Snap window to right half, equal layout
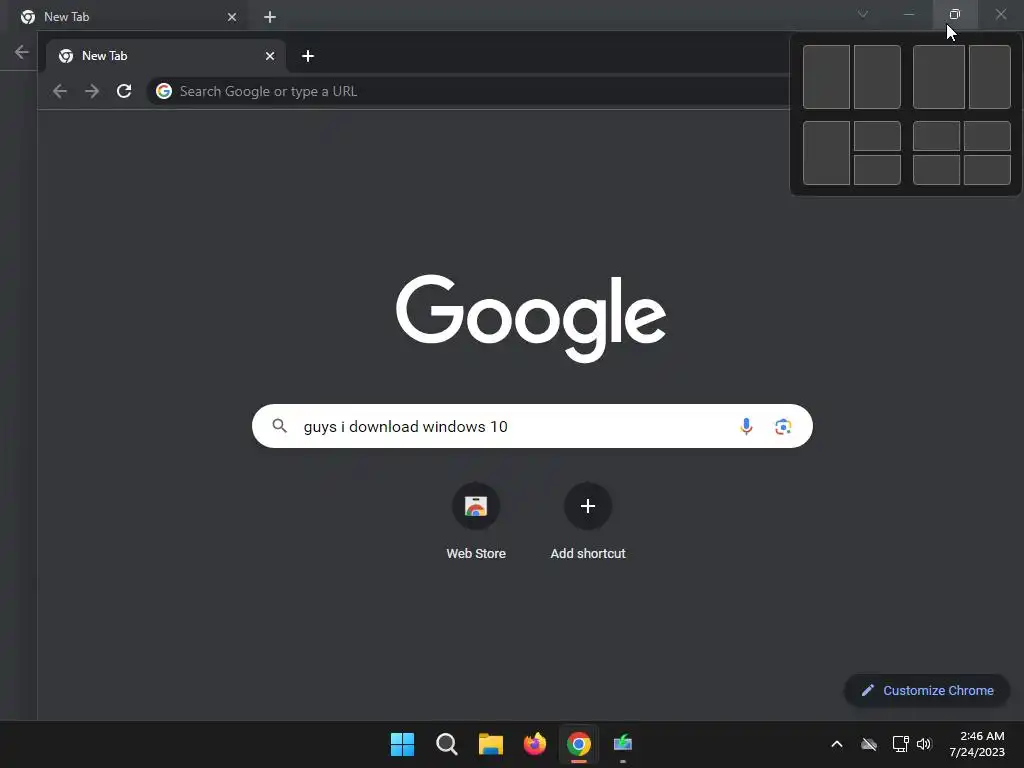Image resolution: width=1024 pixels, height=768 pixels. tap(877, 77)
